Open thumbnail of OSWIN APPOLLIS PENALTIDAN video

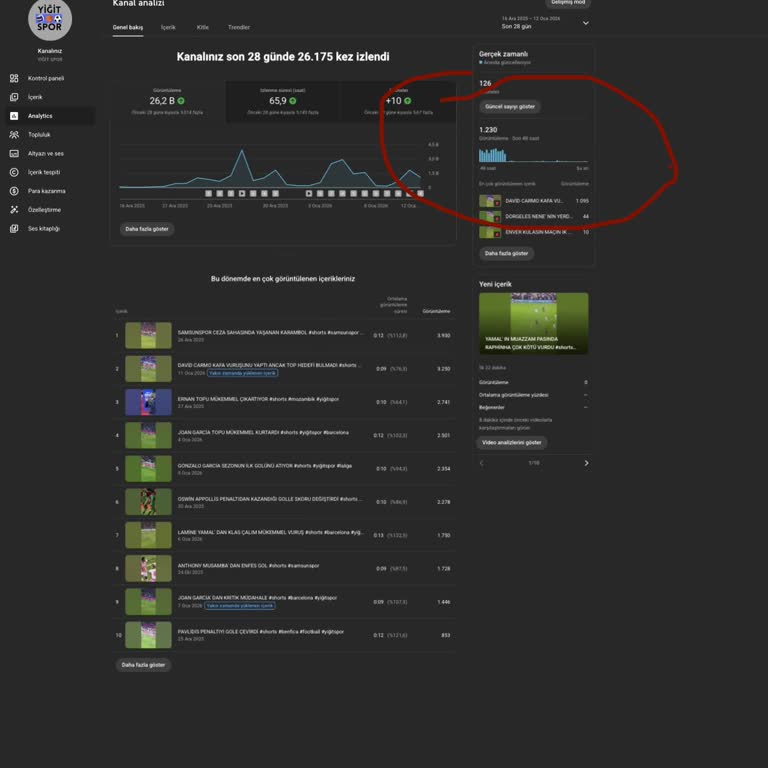pyautogui.click(x=148, y=502)
